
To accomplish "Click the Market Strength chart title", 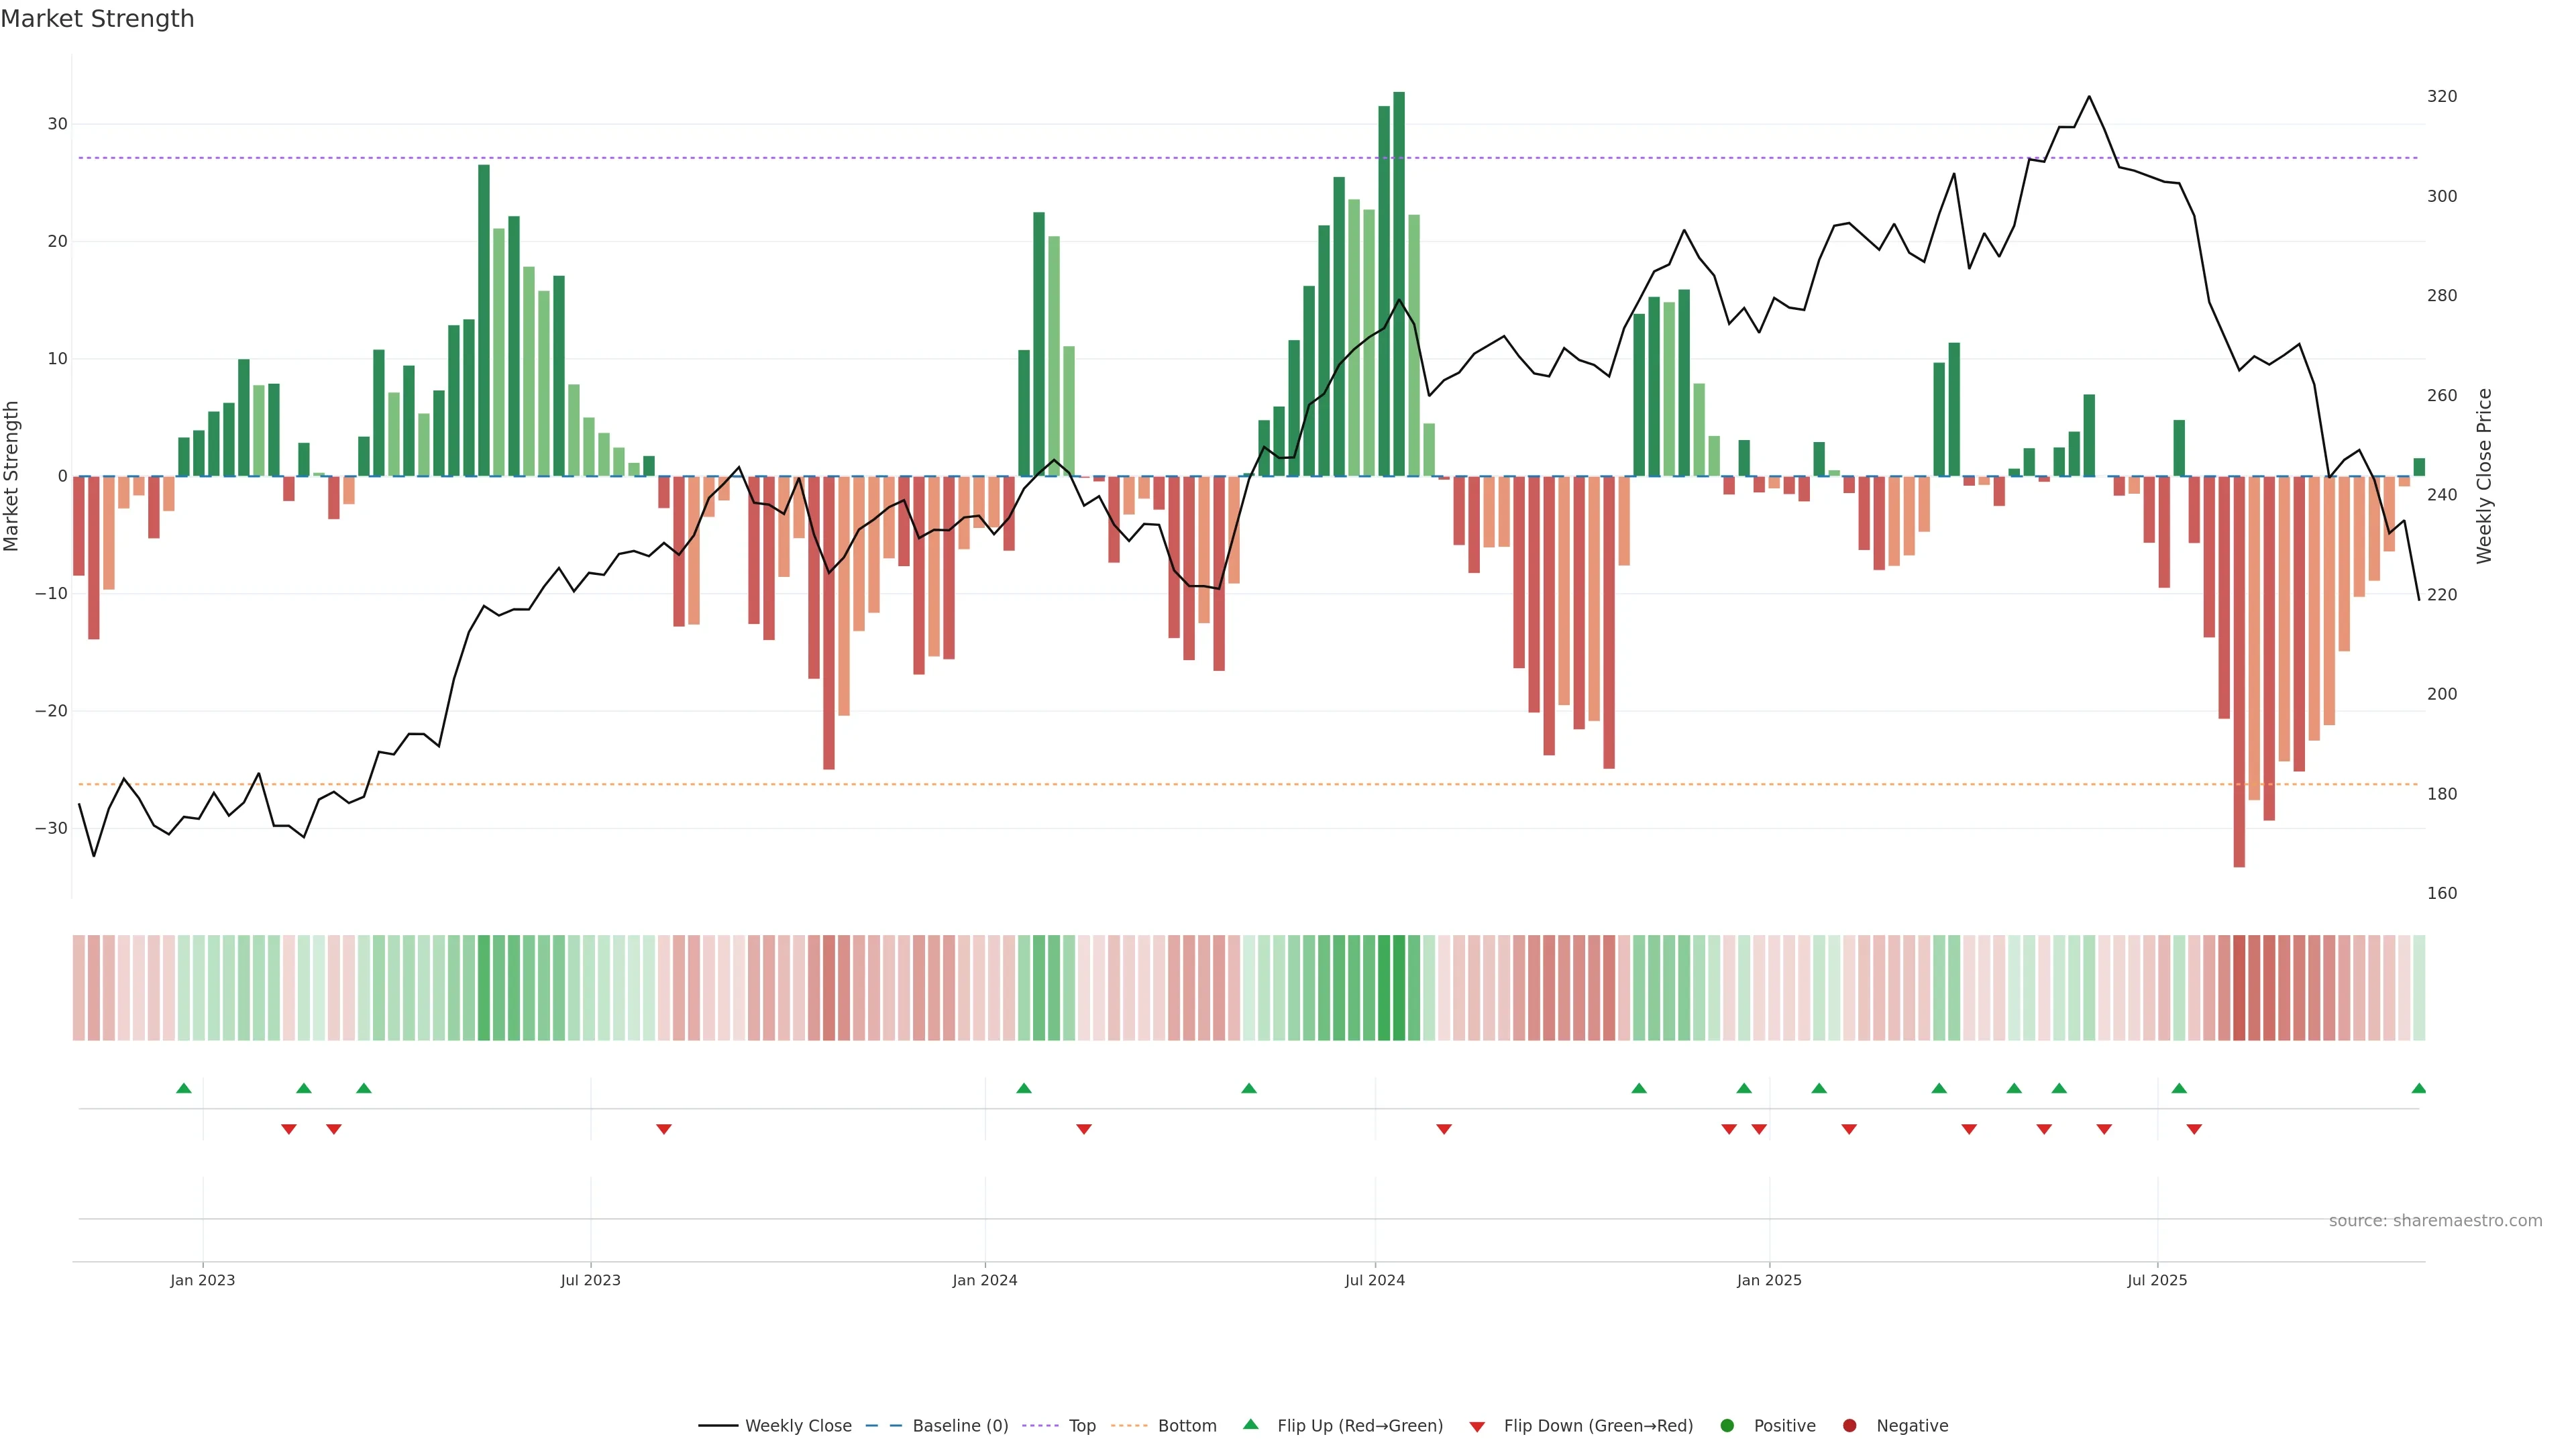I will [97, 19].
